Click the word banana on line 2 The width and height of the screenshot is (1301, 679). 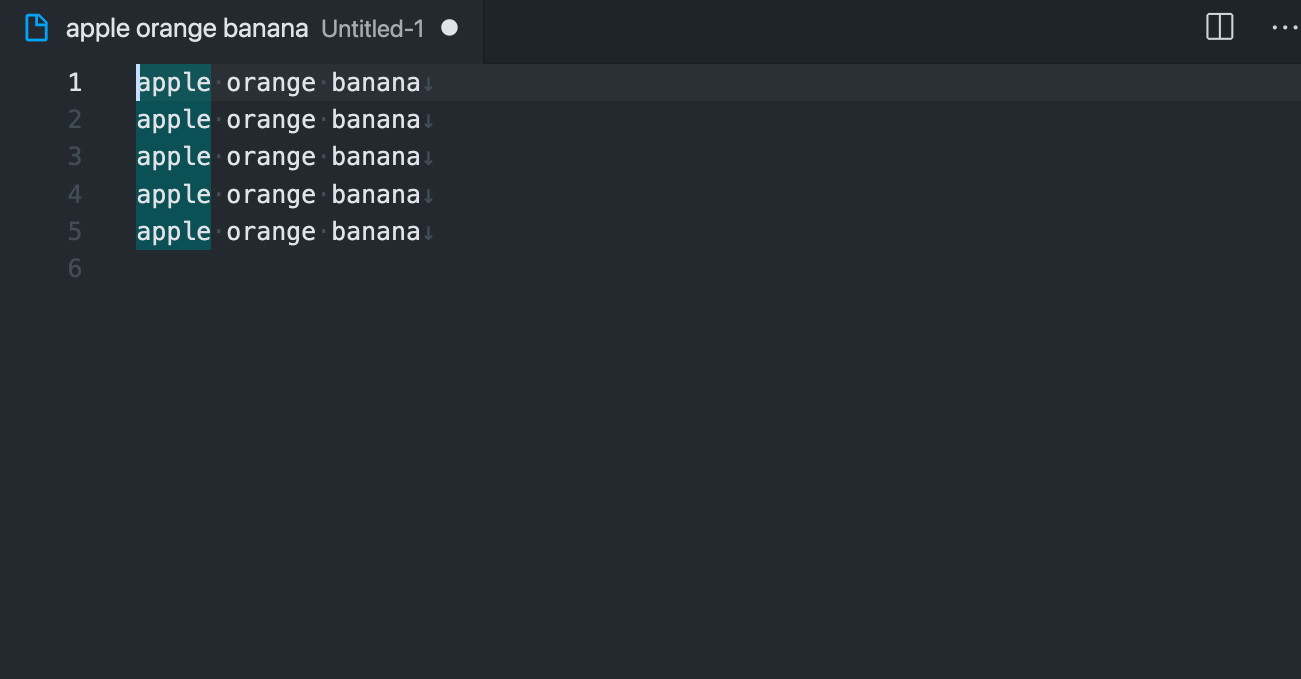[x=376, y=120]
